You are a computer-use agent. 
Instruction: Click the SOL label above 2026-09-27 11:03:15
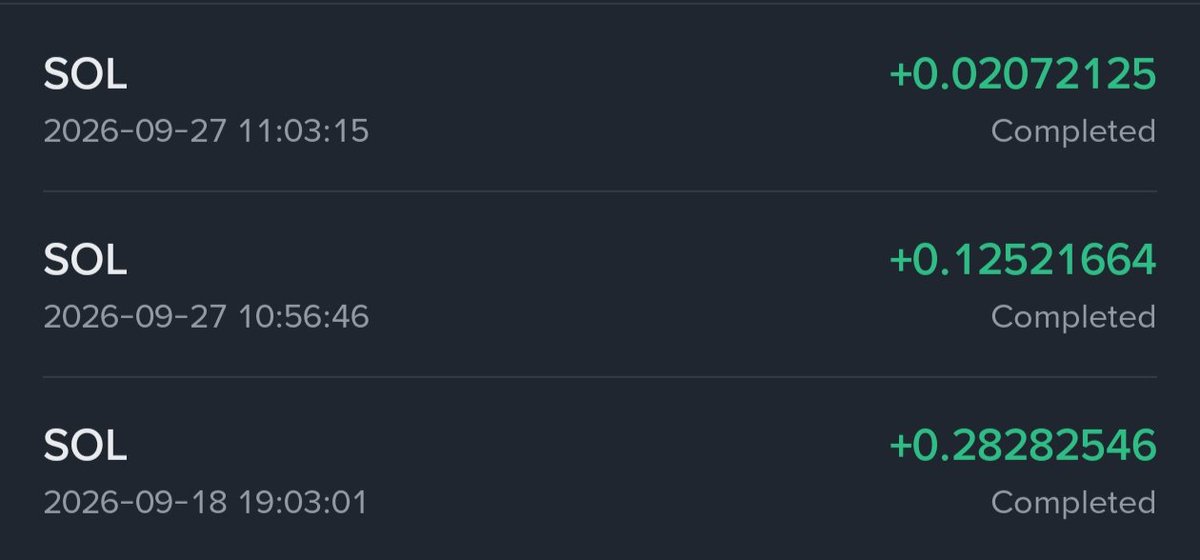pyautogui.click(x=85, y=75)
